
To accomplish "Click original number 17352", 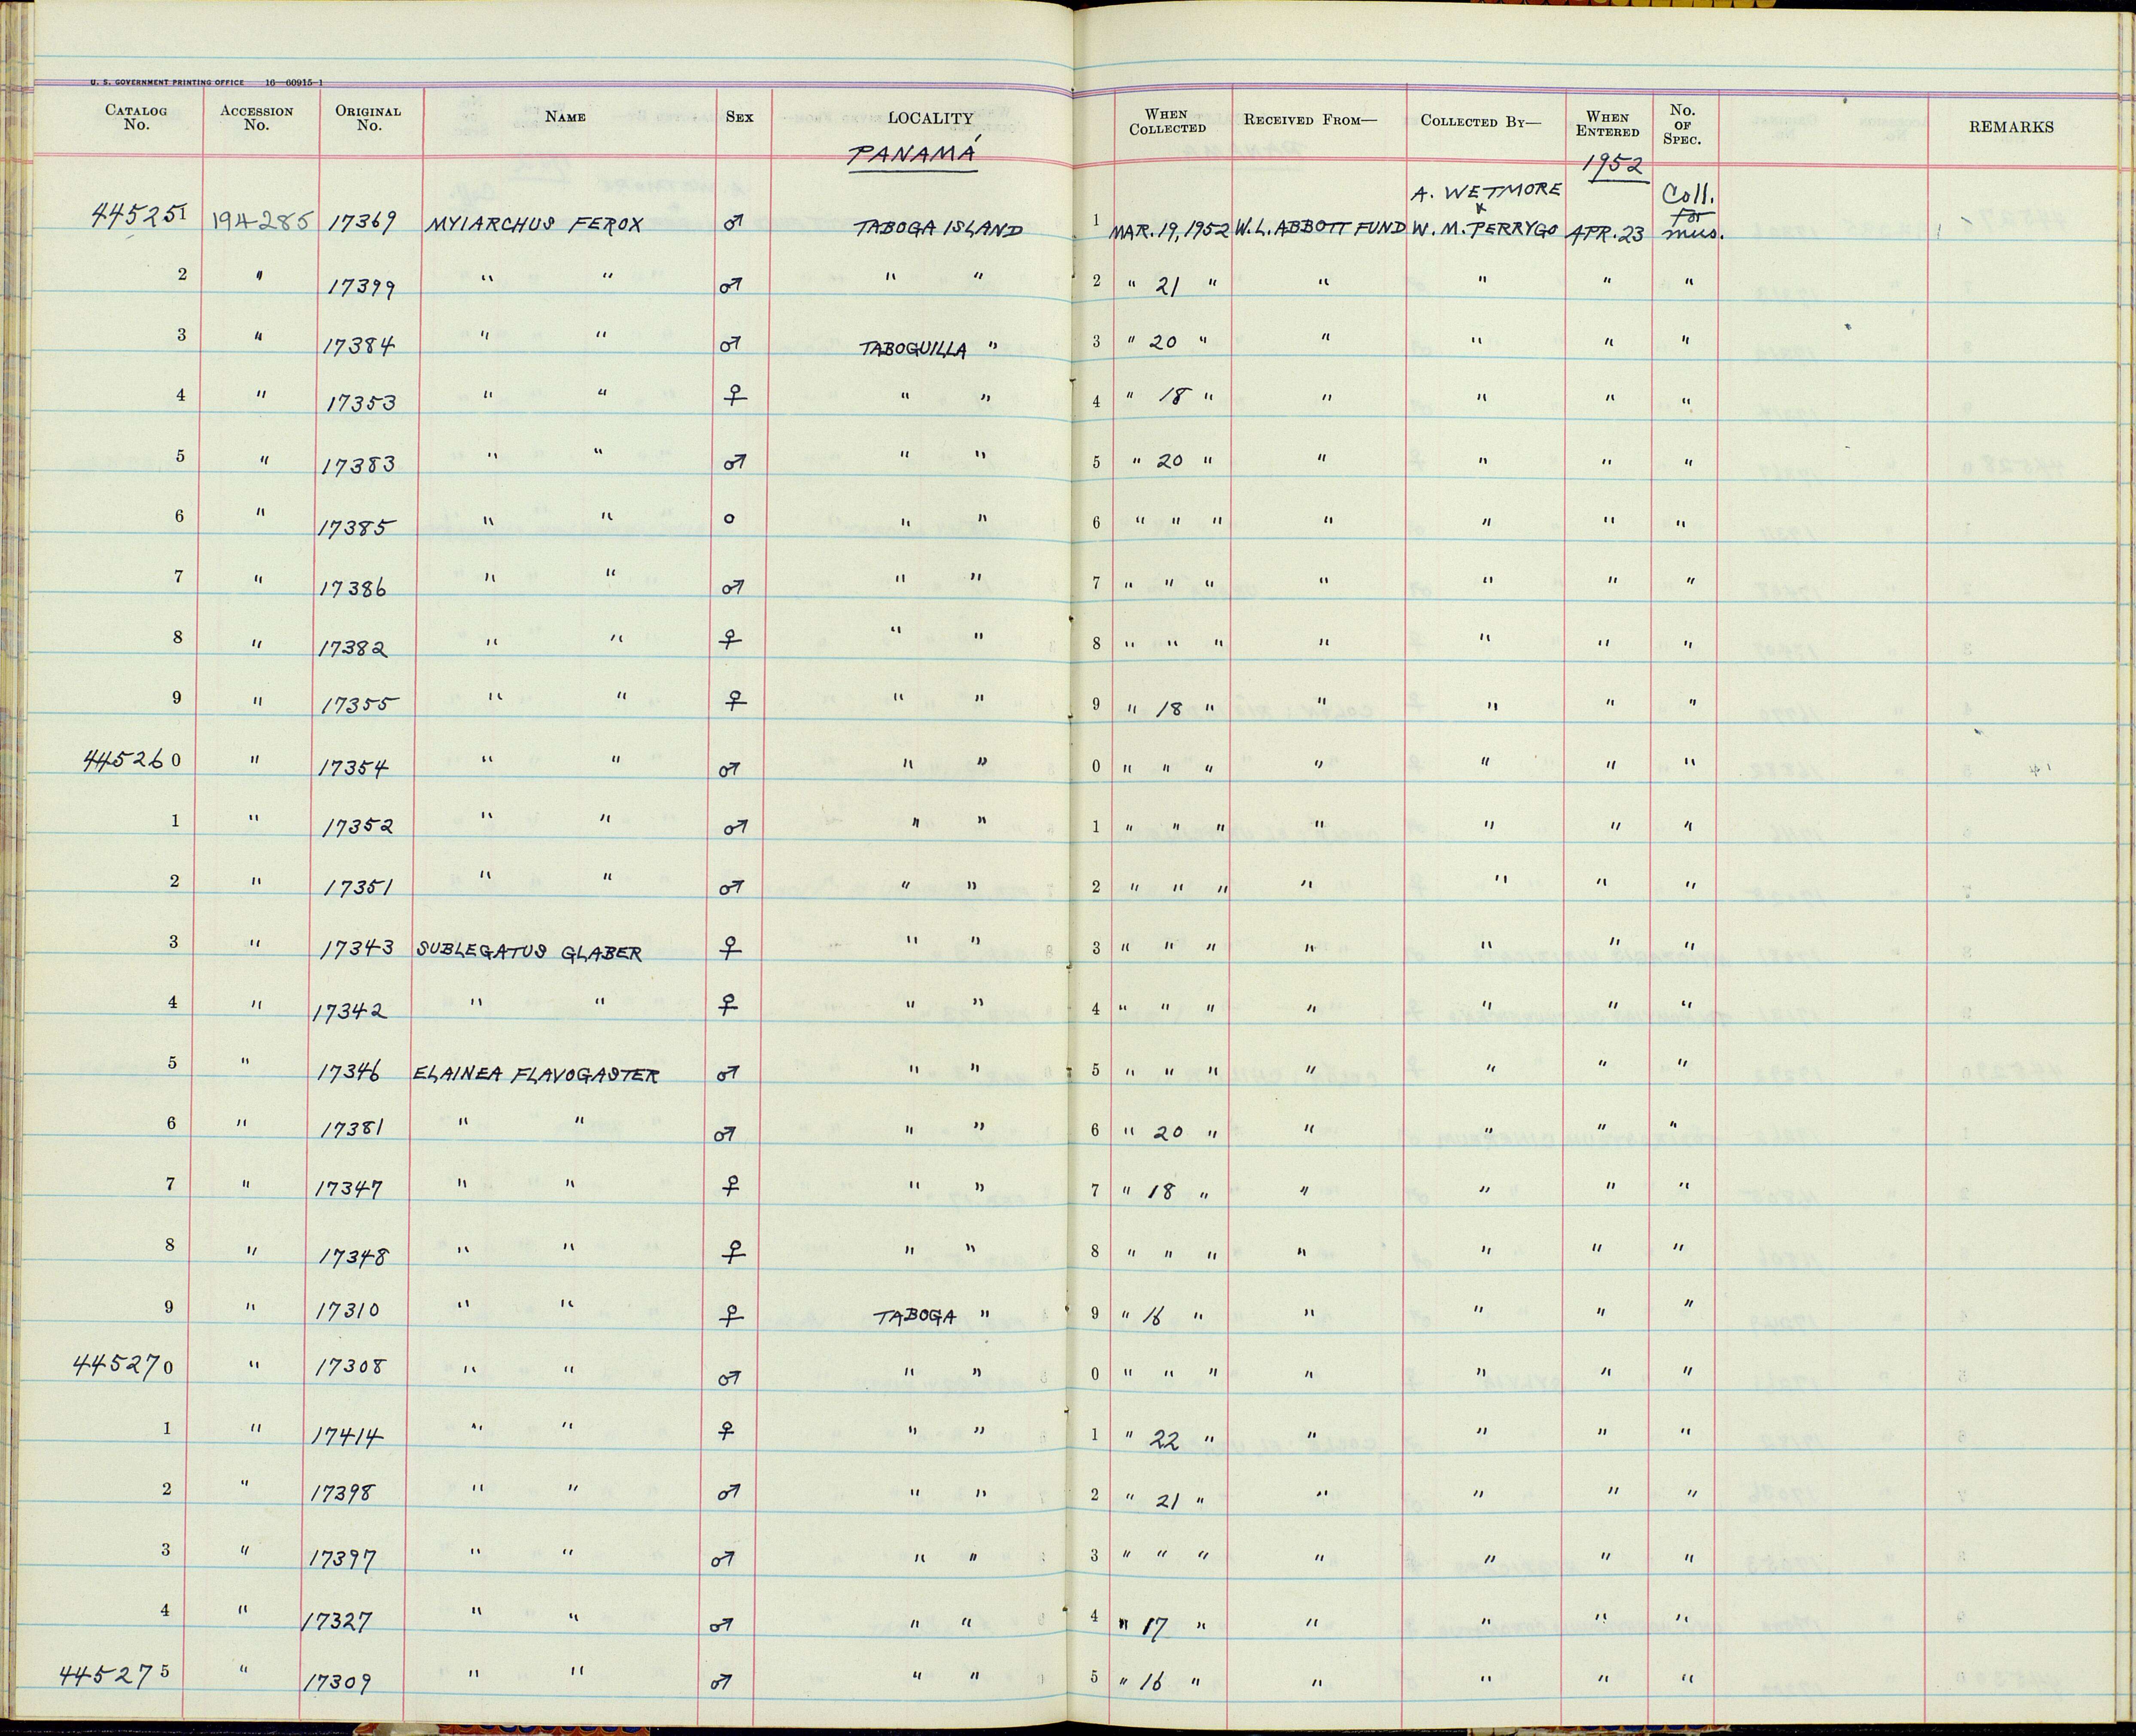I will point(358,827).
